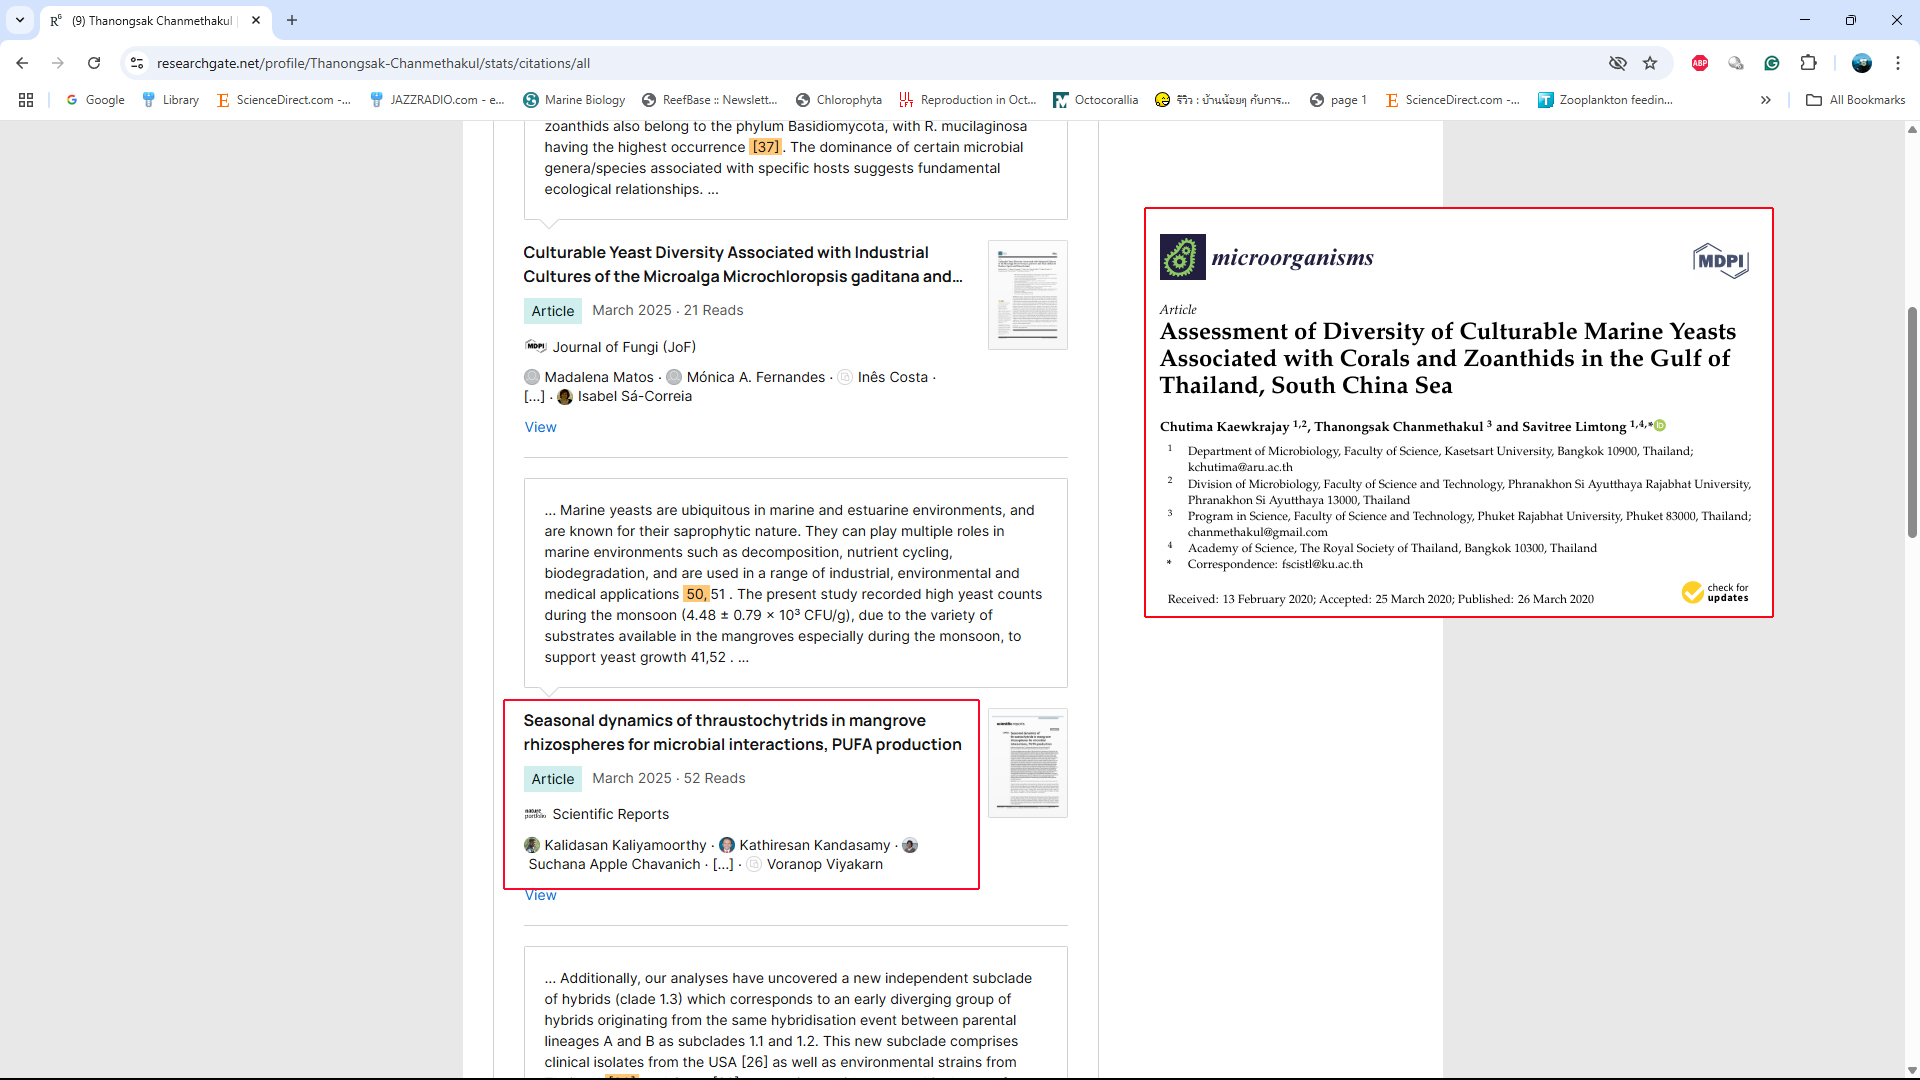Open the Extensions puzzle icon
This screenshot has width=1920, height=1080.
[x=1808, y=63]
